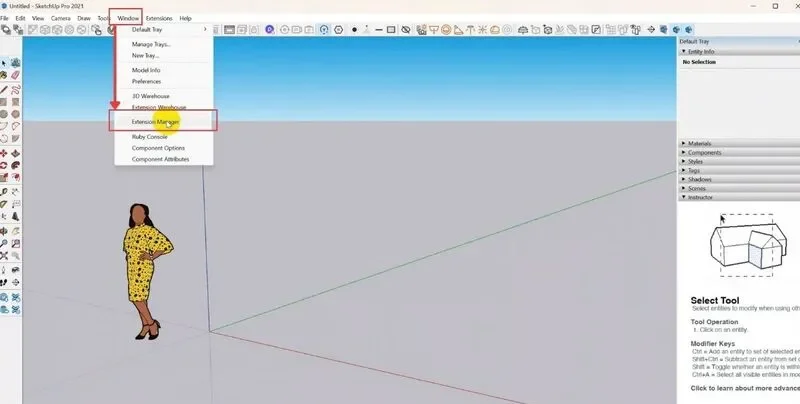The width and height of the screenshot is (800, 404).
Task: Pick the Eraser tool
Action: [16, 75]
